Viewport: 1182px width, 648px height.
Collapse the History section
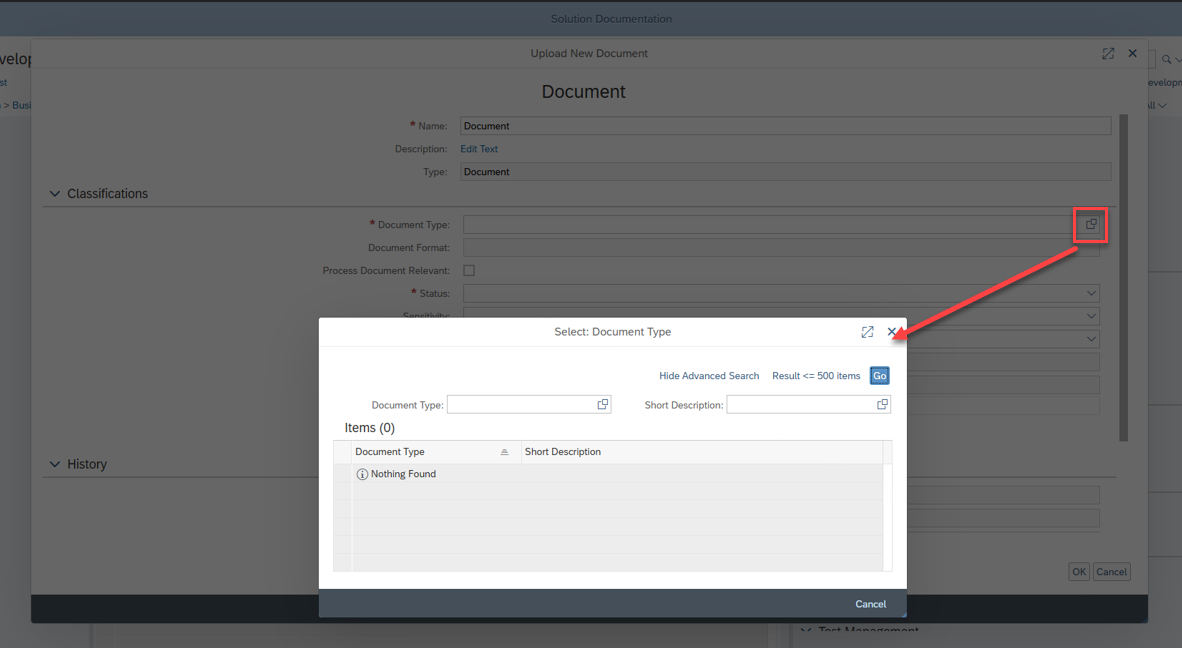(x=54, y=464)
